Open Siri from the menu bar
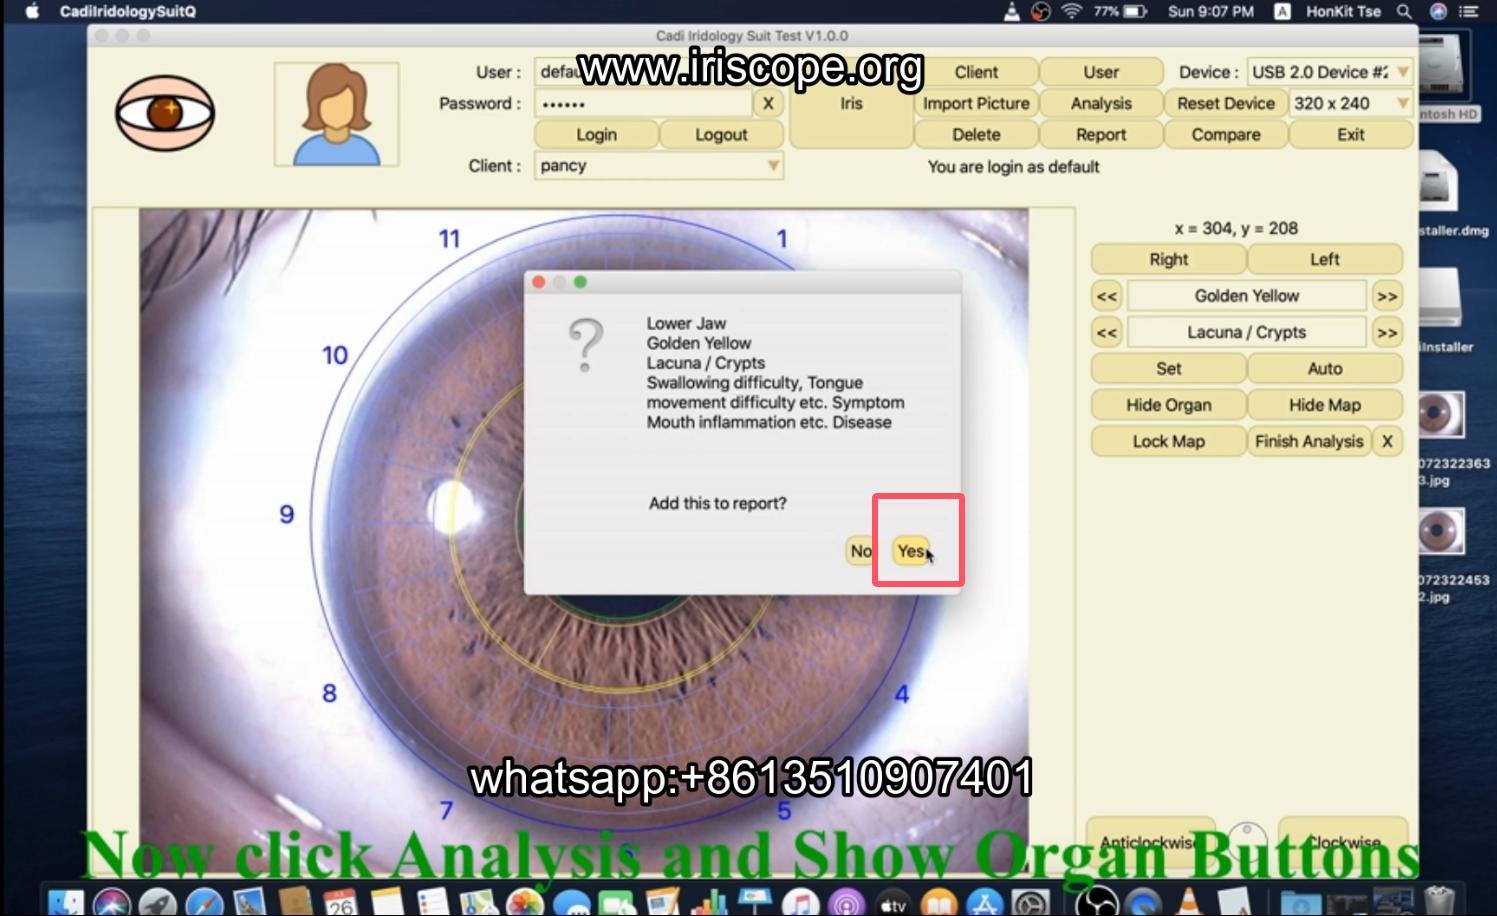 tap(1438, 11)
